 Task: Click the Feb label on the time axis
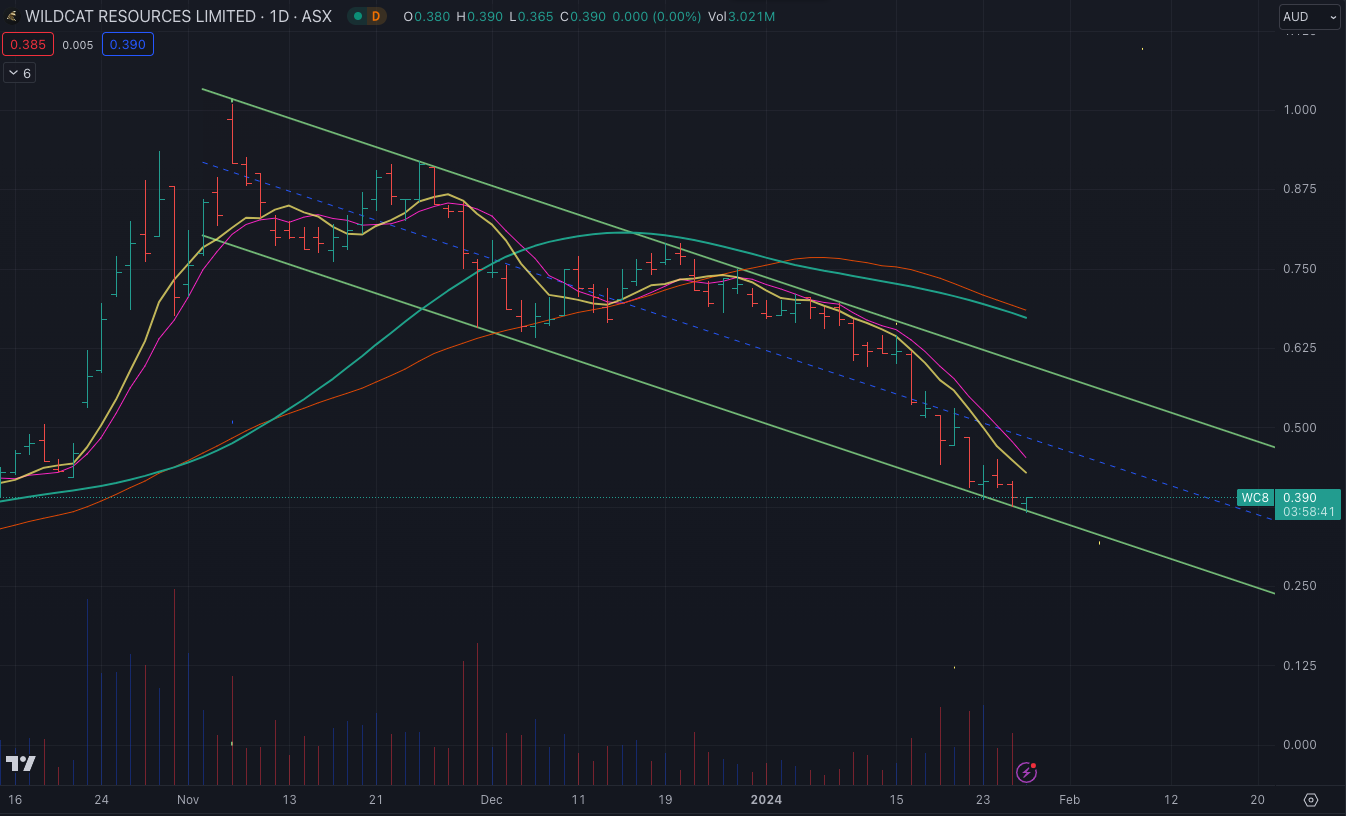pyautogui.click(x=1069, y=800)
